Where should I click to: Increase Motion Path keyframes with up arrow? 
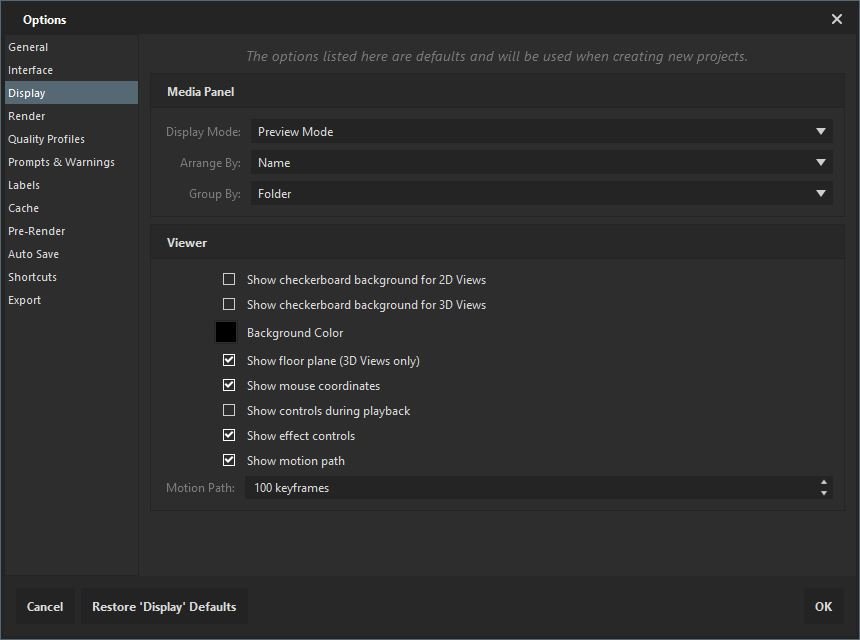point(823,483)
